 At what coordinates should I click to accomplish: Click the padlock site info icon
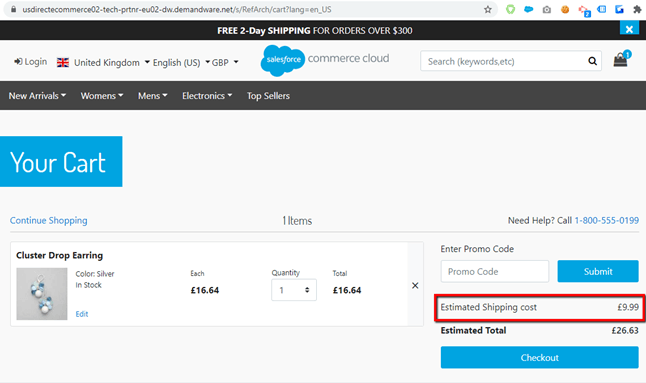(x=14, y=9)
